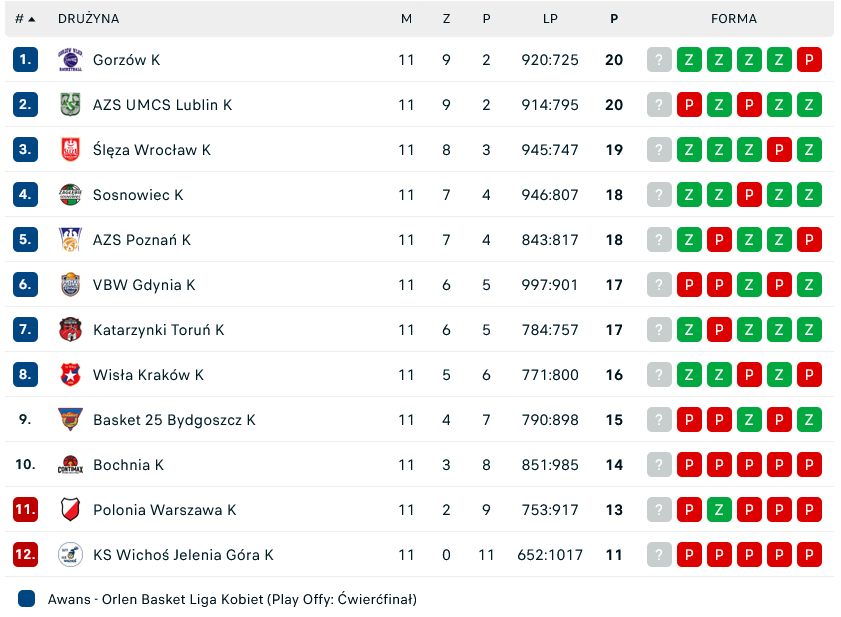Sort standings by DRUŻYNA column header
This screenshot has width=841, height=617.
89,19
